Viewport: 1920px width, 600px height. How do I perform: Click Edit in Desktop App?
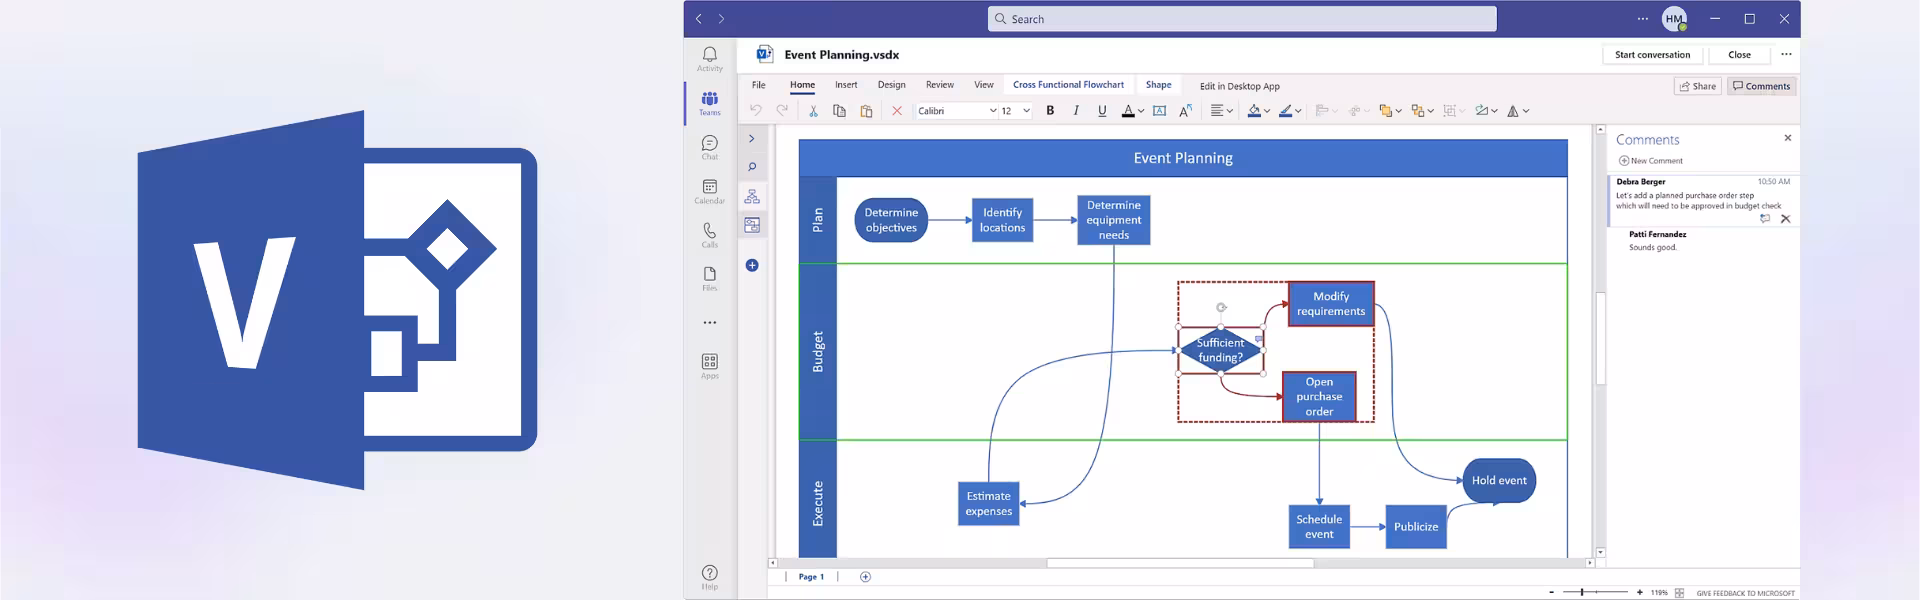pyautogui.click(x=1240, y=86)
